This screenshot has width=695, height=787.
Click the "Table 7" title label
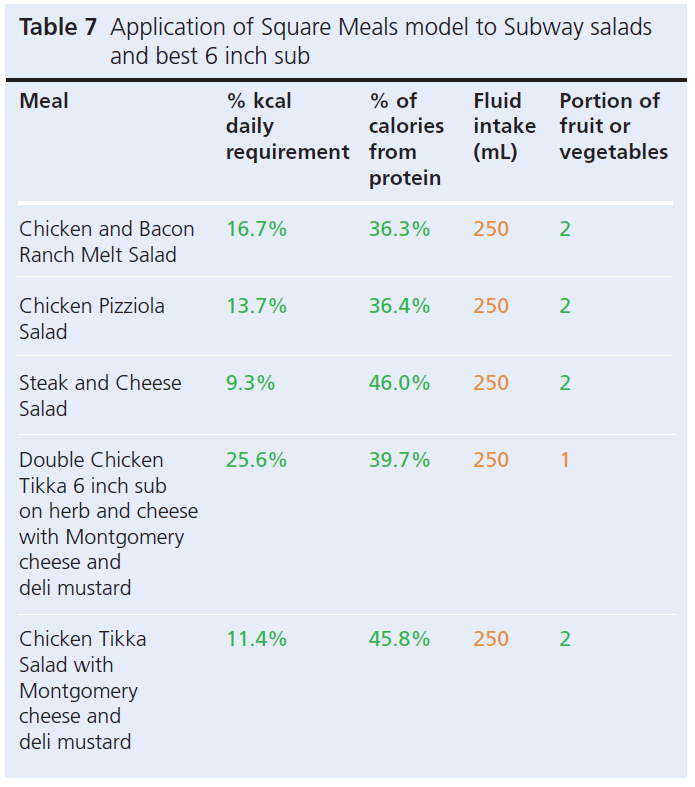tap(58, 28)
